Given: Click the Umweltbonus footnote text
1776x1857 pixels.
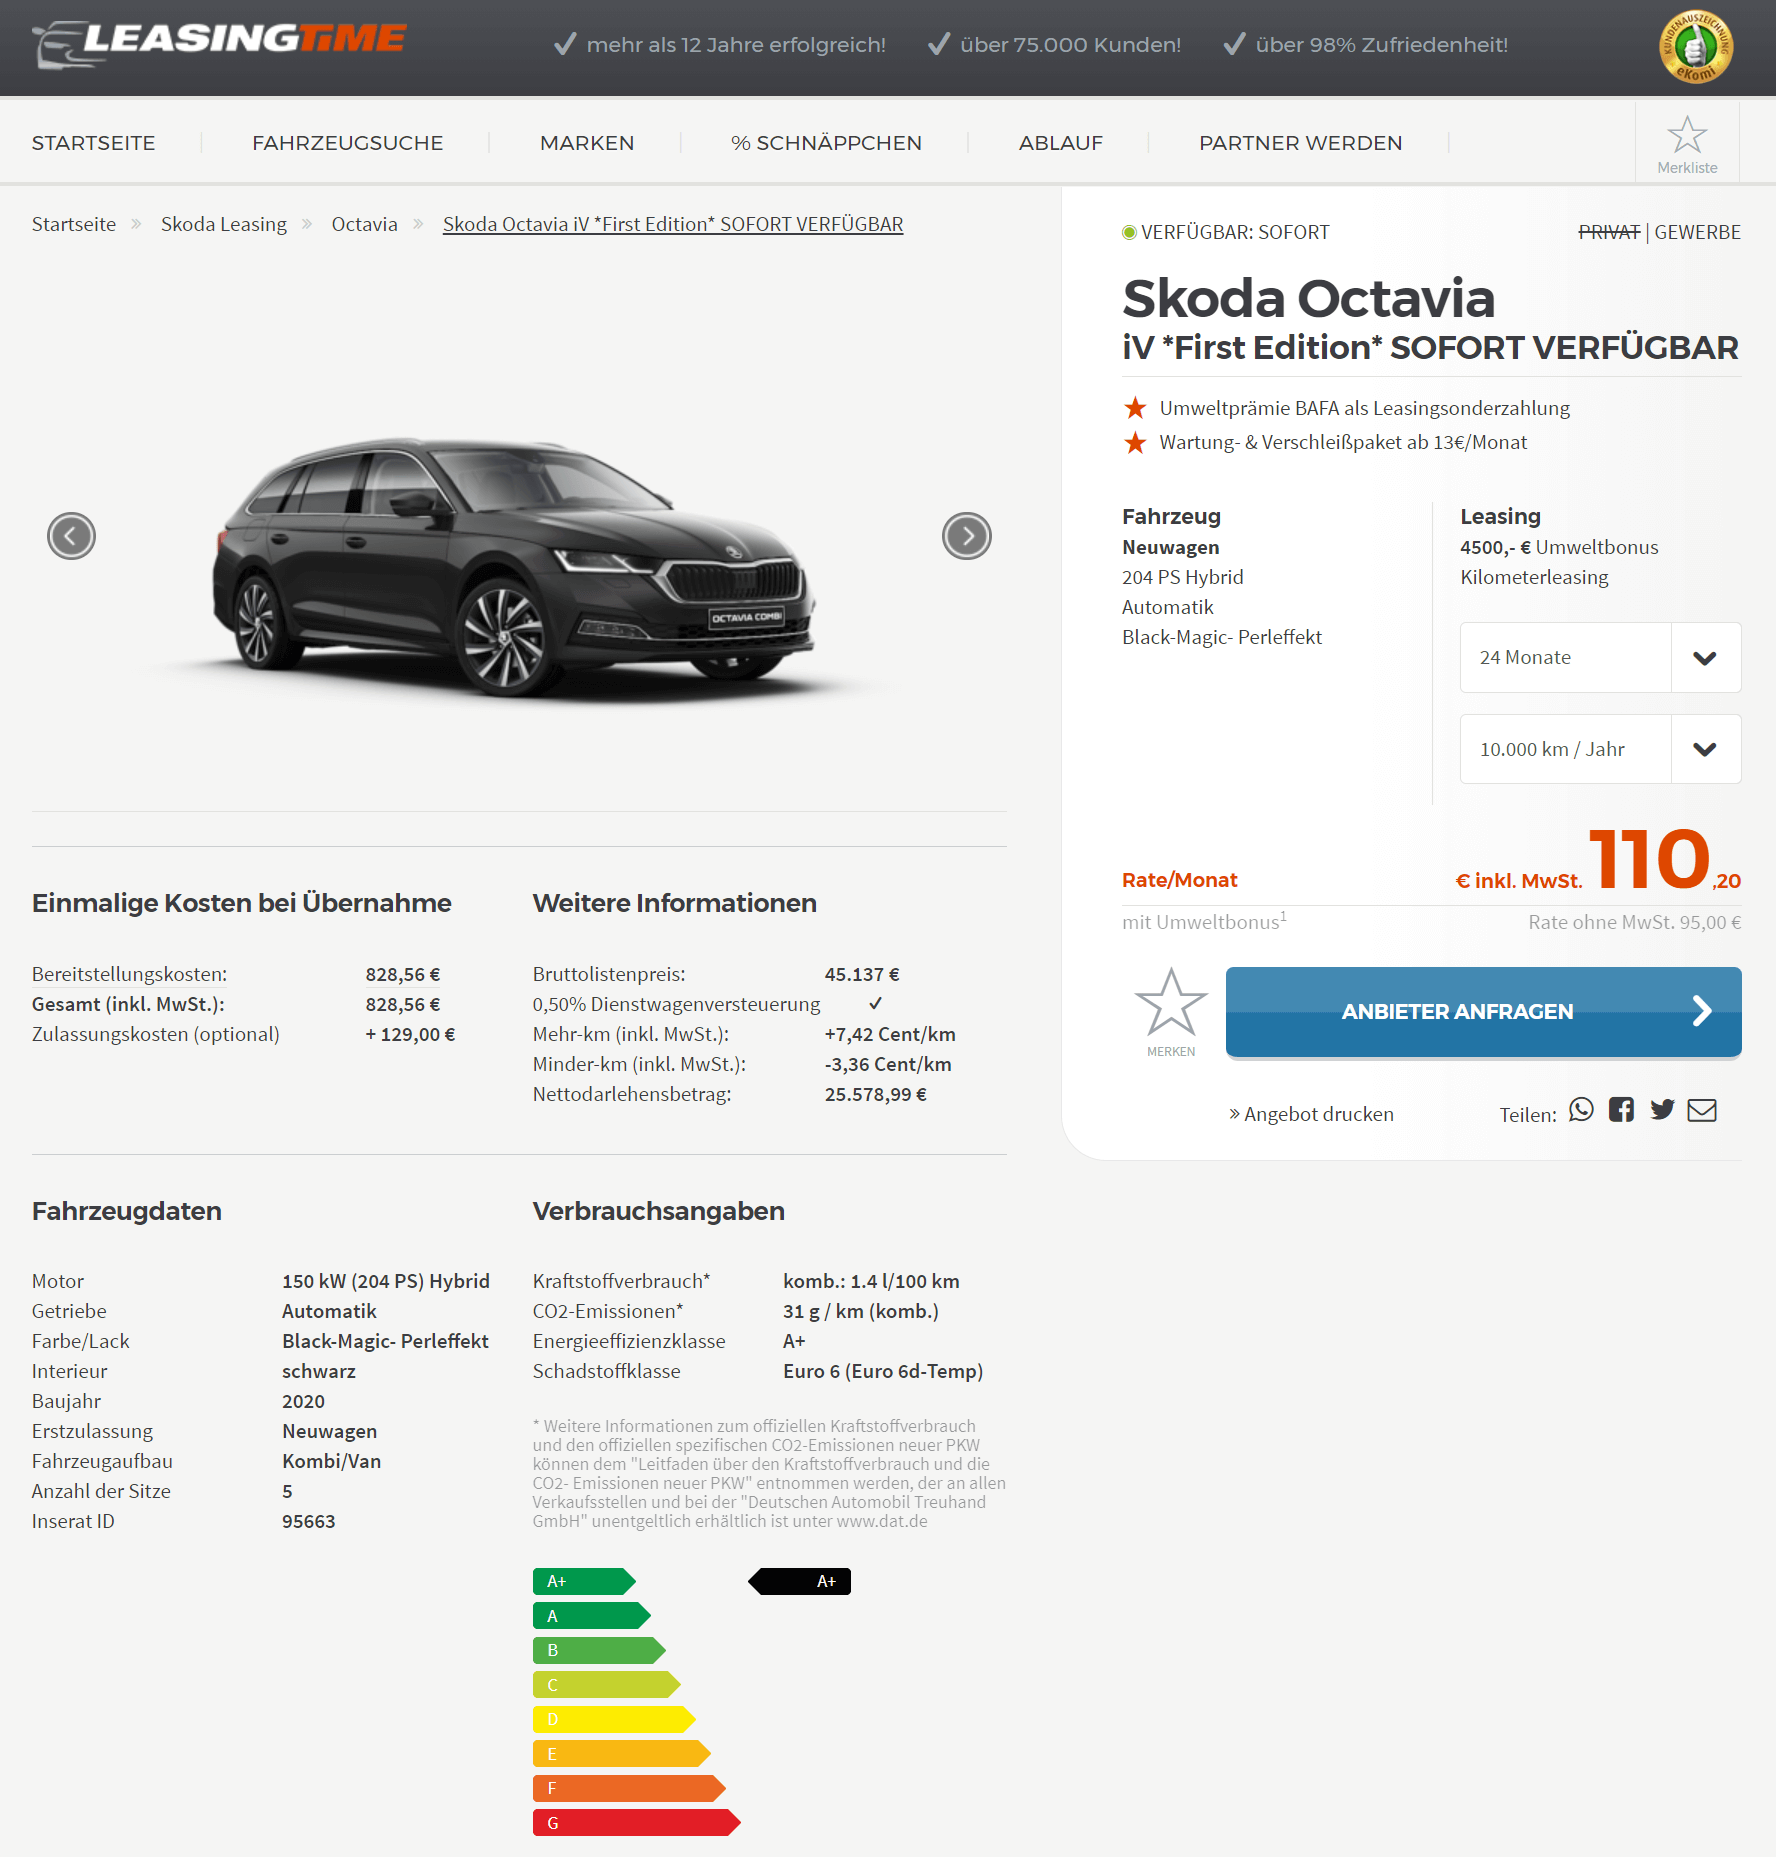Looking at the screenshot, I should pos(1204,921).
